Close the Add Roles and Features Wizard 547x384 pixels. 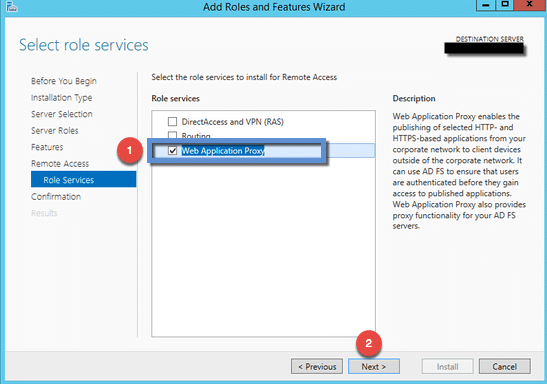pyautogui.click(x=530, y=5)
